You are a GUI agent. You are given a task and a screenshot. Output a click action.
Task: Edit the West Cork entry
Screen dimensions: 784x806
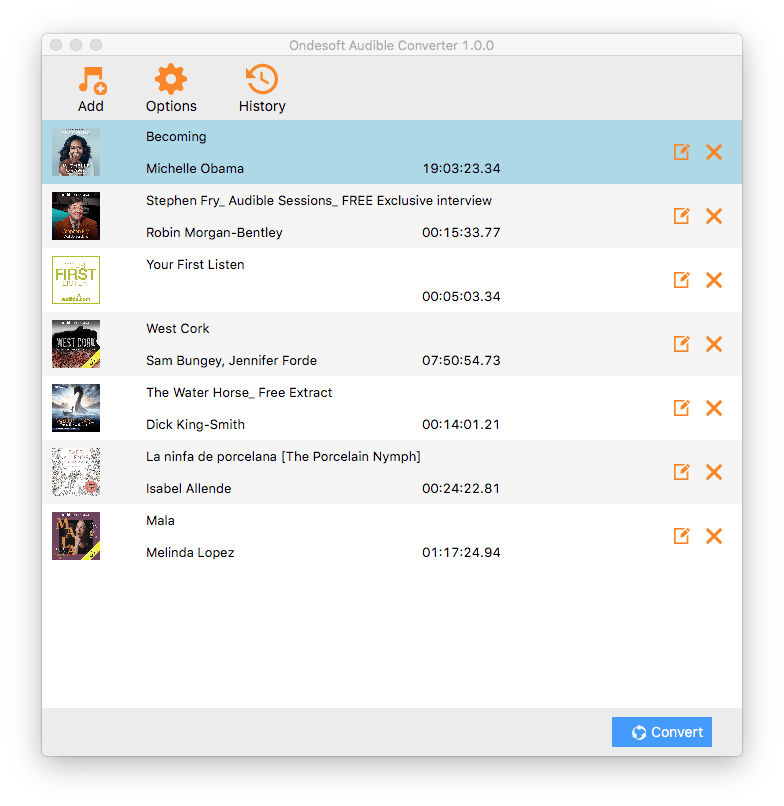pyautogui.click(x=682, y=344)
